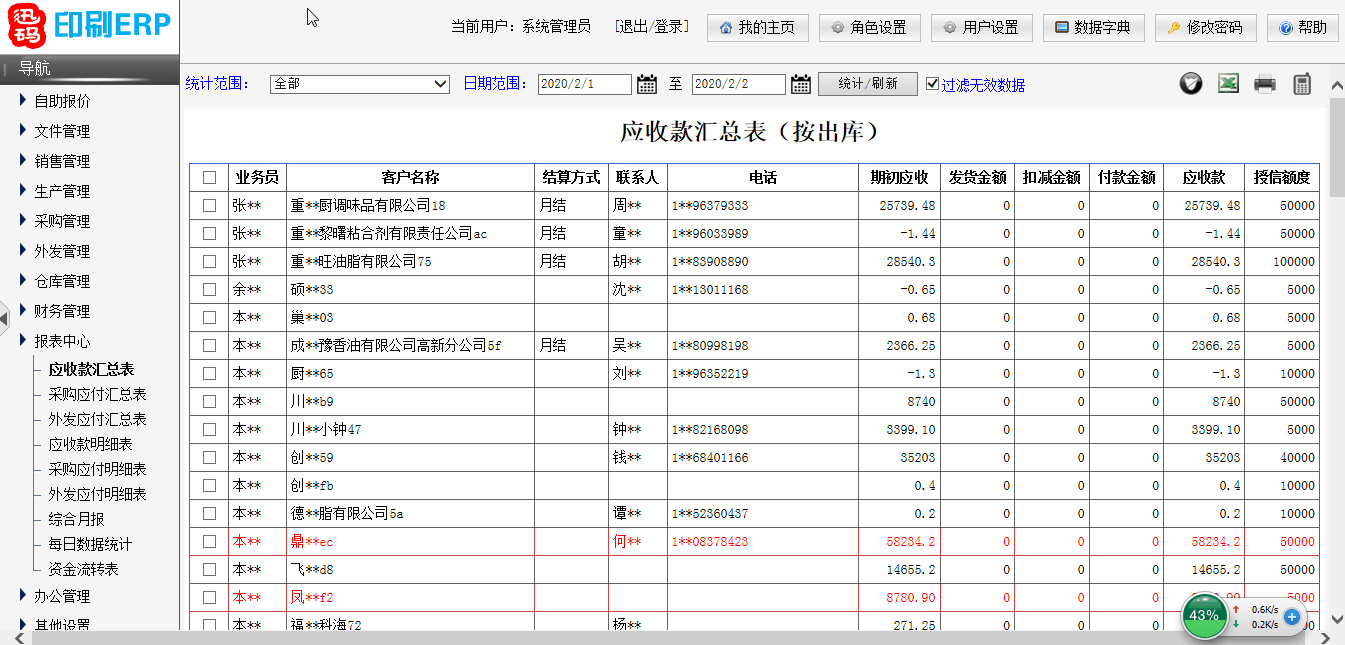Click the bottom horizontal scrollbar
Screen dimensions: 1345x645
point(600,637)
